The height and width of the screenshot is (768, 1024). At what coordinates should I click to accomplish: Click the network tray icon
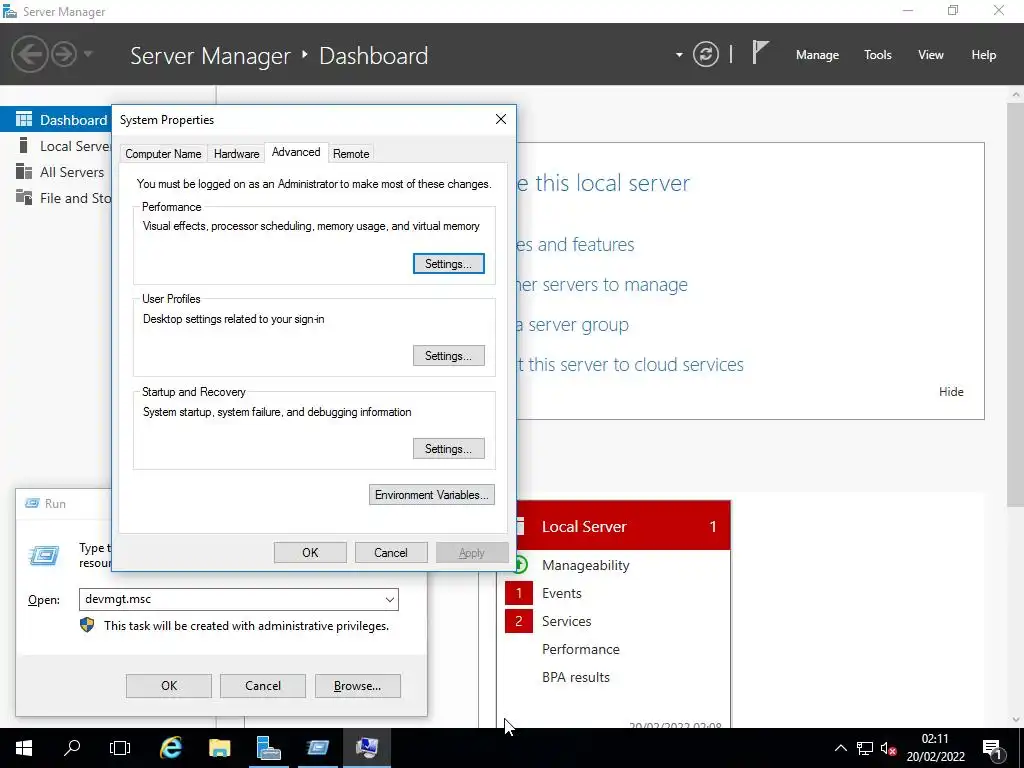point(865,748)
